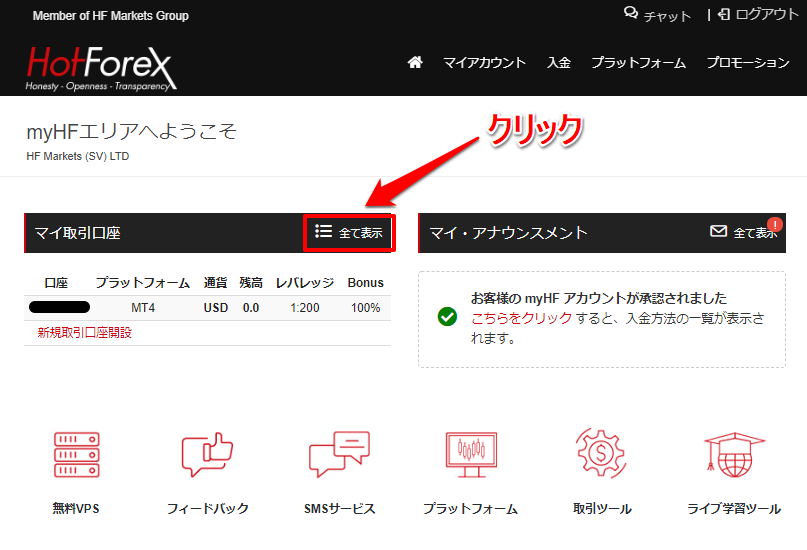Click the お客様の myHF アカウントが承認されました message

(599, 298)
